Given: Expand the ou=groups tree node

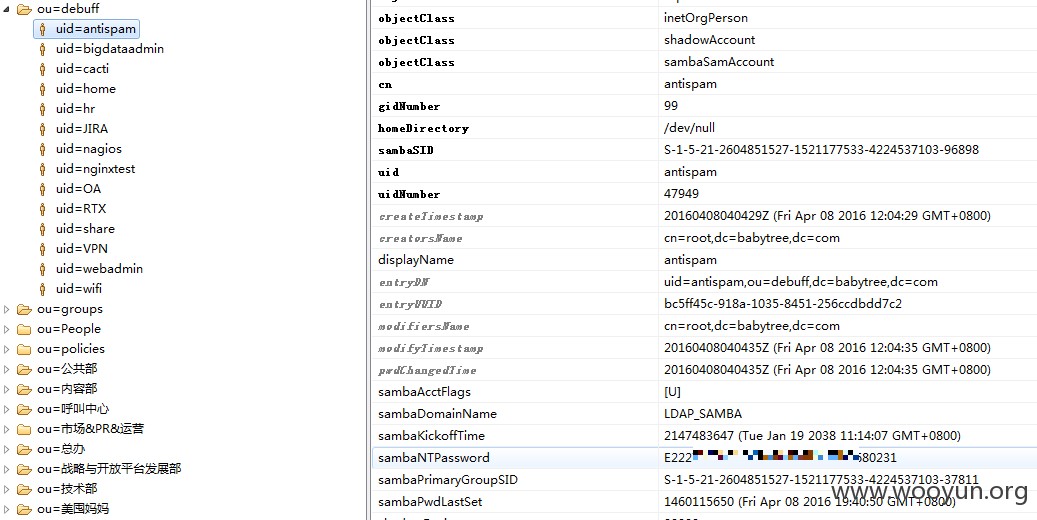Looking at the screenshot, I should (7, 309).
